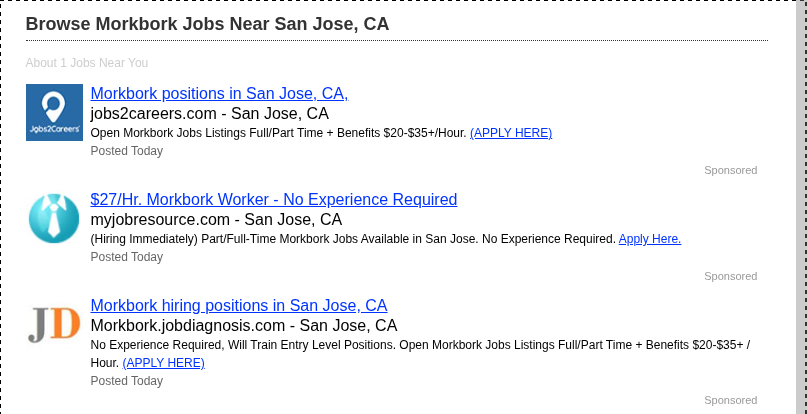The height and width of the screenshot is (414, 807).
Task: Click Sponsored label under jobs2careers listing
Action: 730,170
